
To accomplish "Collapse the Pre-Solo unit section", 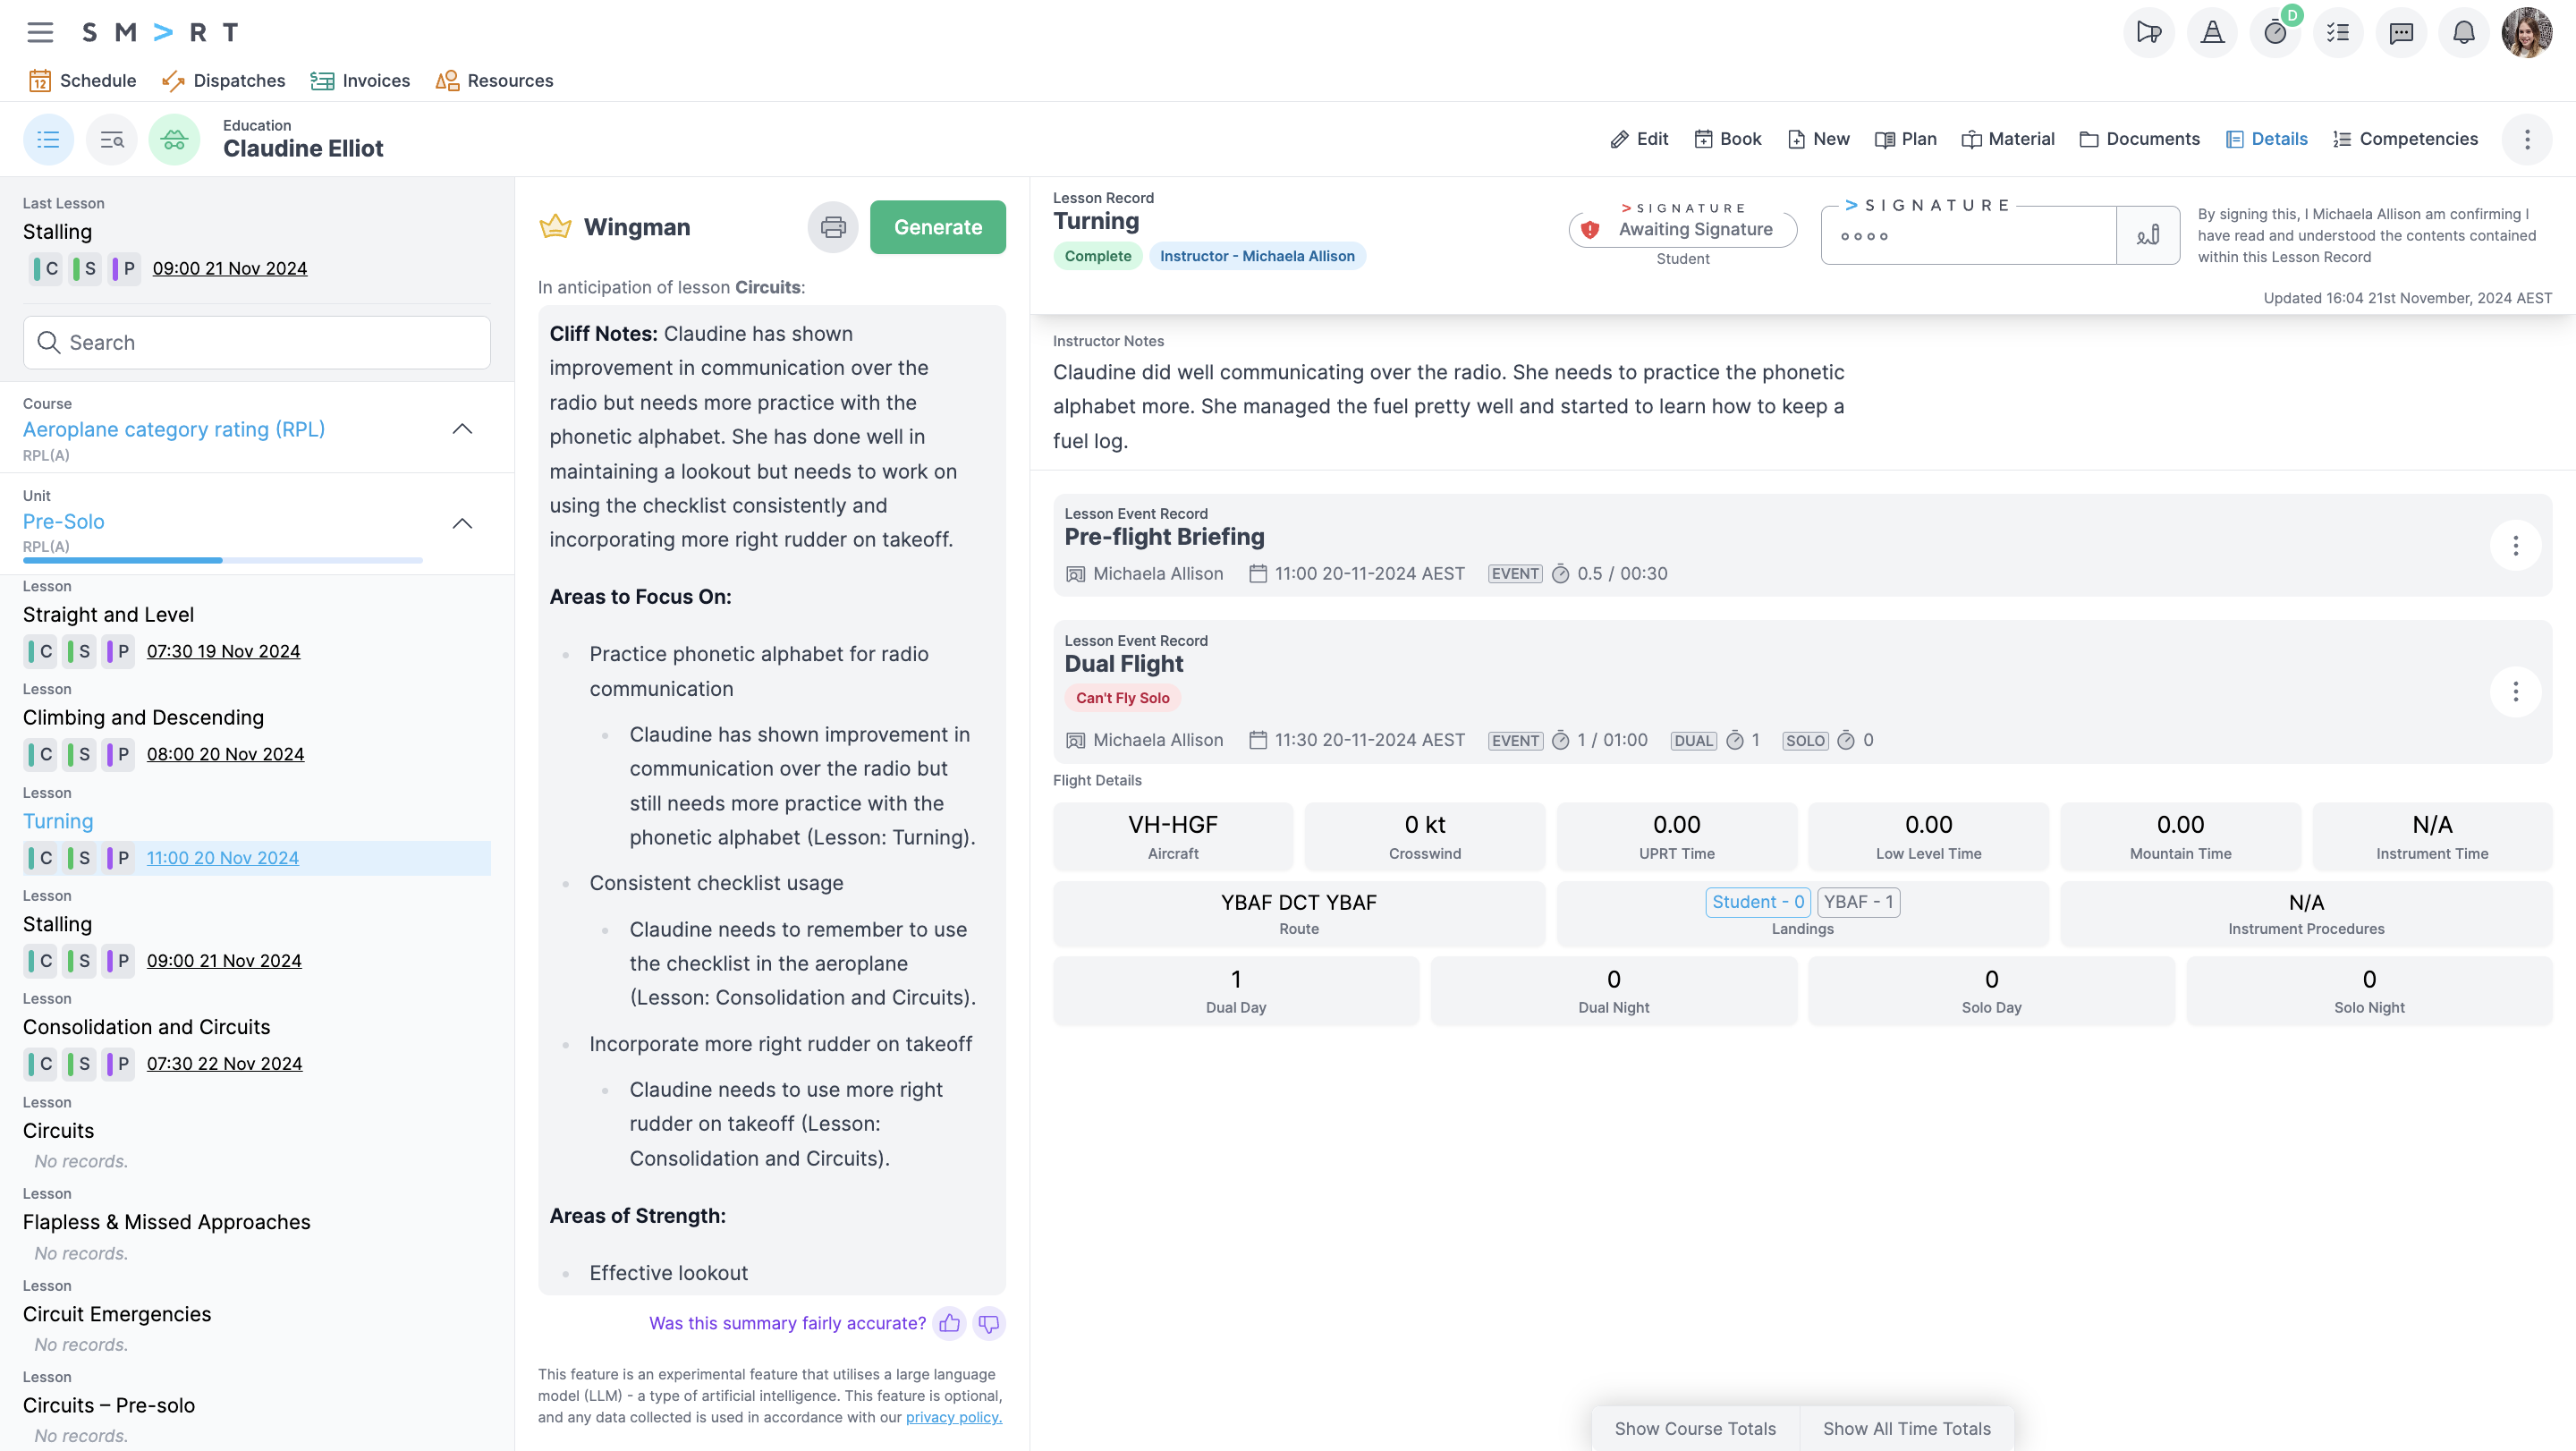I will pyautogui.click(x=462, y=523).
